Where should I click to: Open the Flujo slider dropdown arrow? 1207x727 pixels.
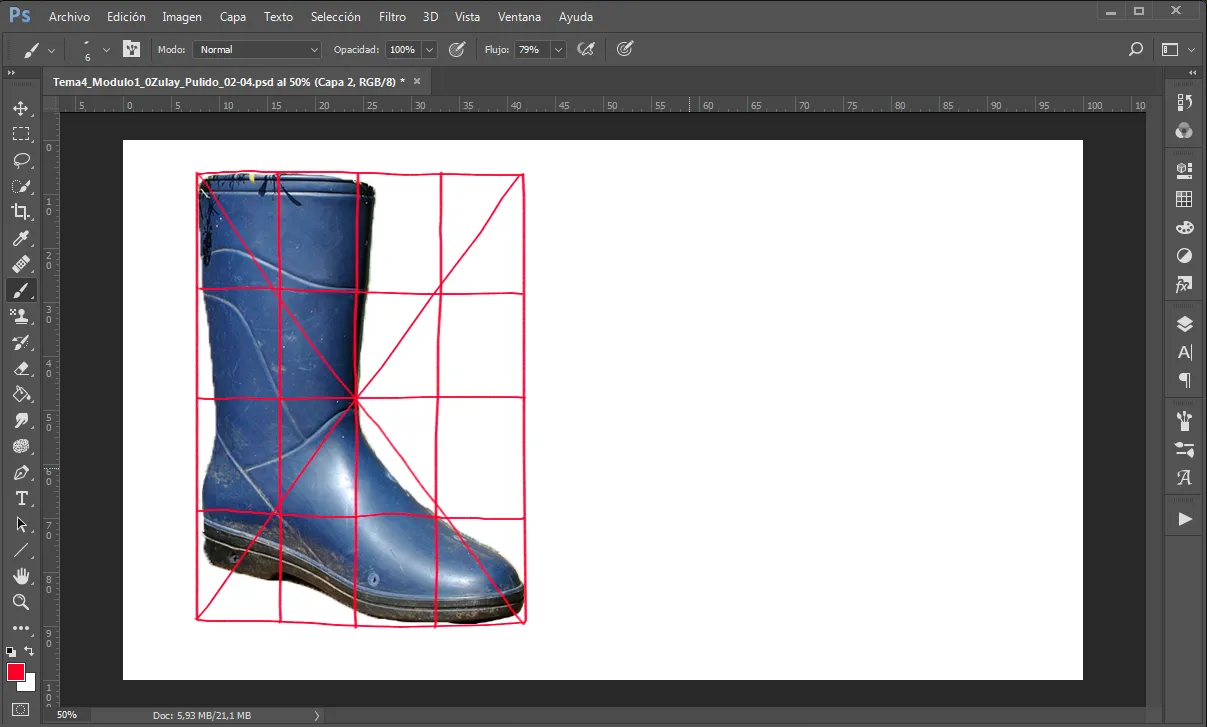coord(559,49)
